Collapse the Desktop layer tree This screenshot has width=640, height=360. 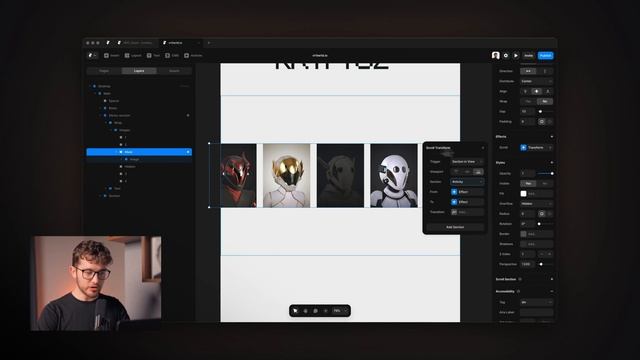tap(90, 86)
